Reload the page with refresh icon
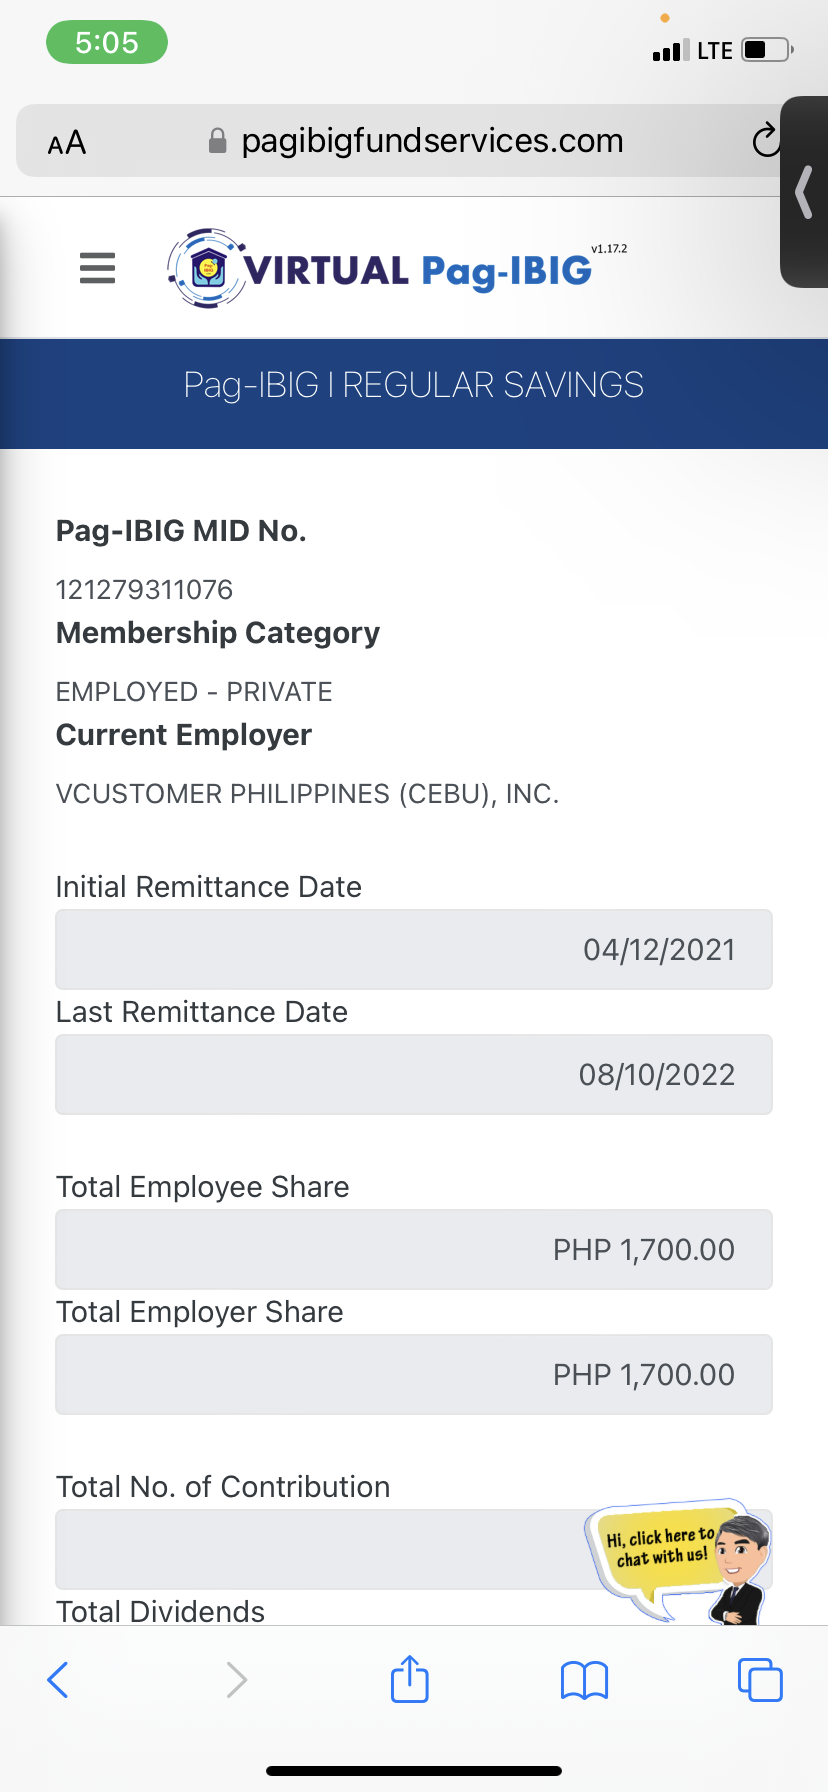This screenshot has width=828, height=1792. click(765, 141)
